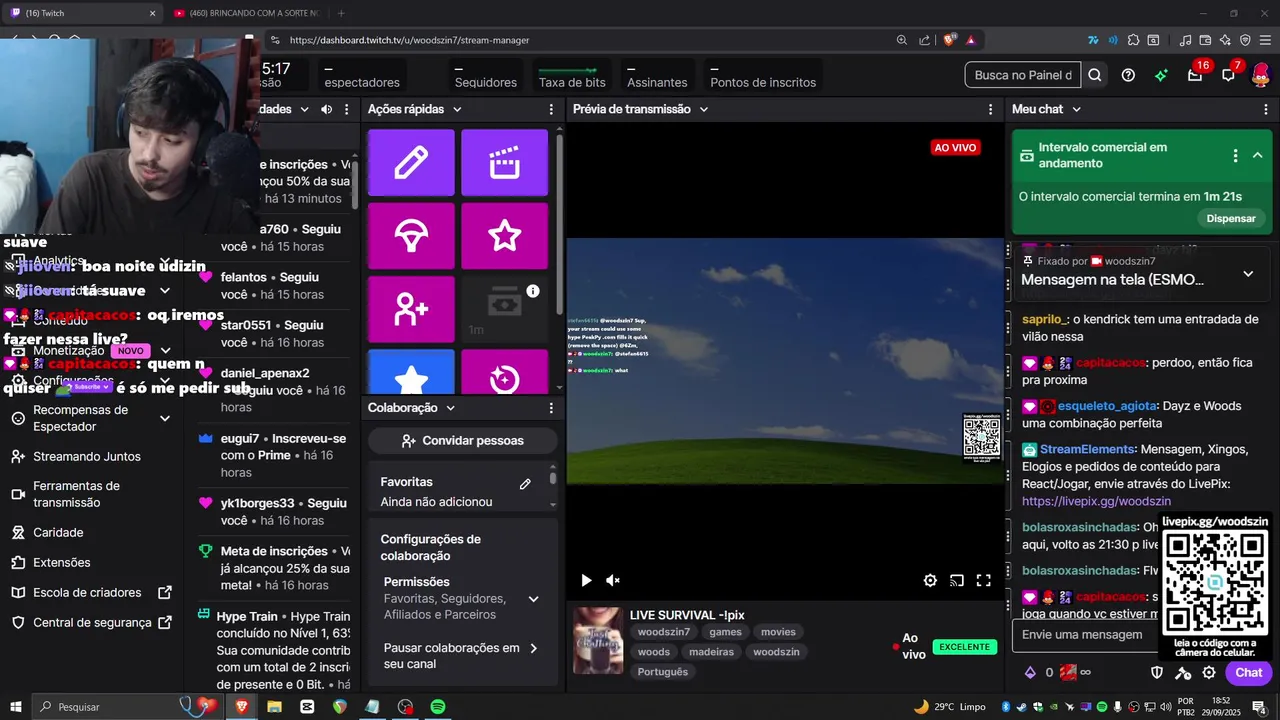Click the Windows Start button
1280x720 pixels.
coord(16,707)
